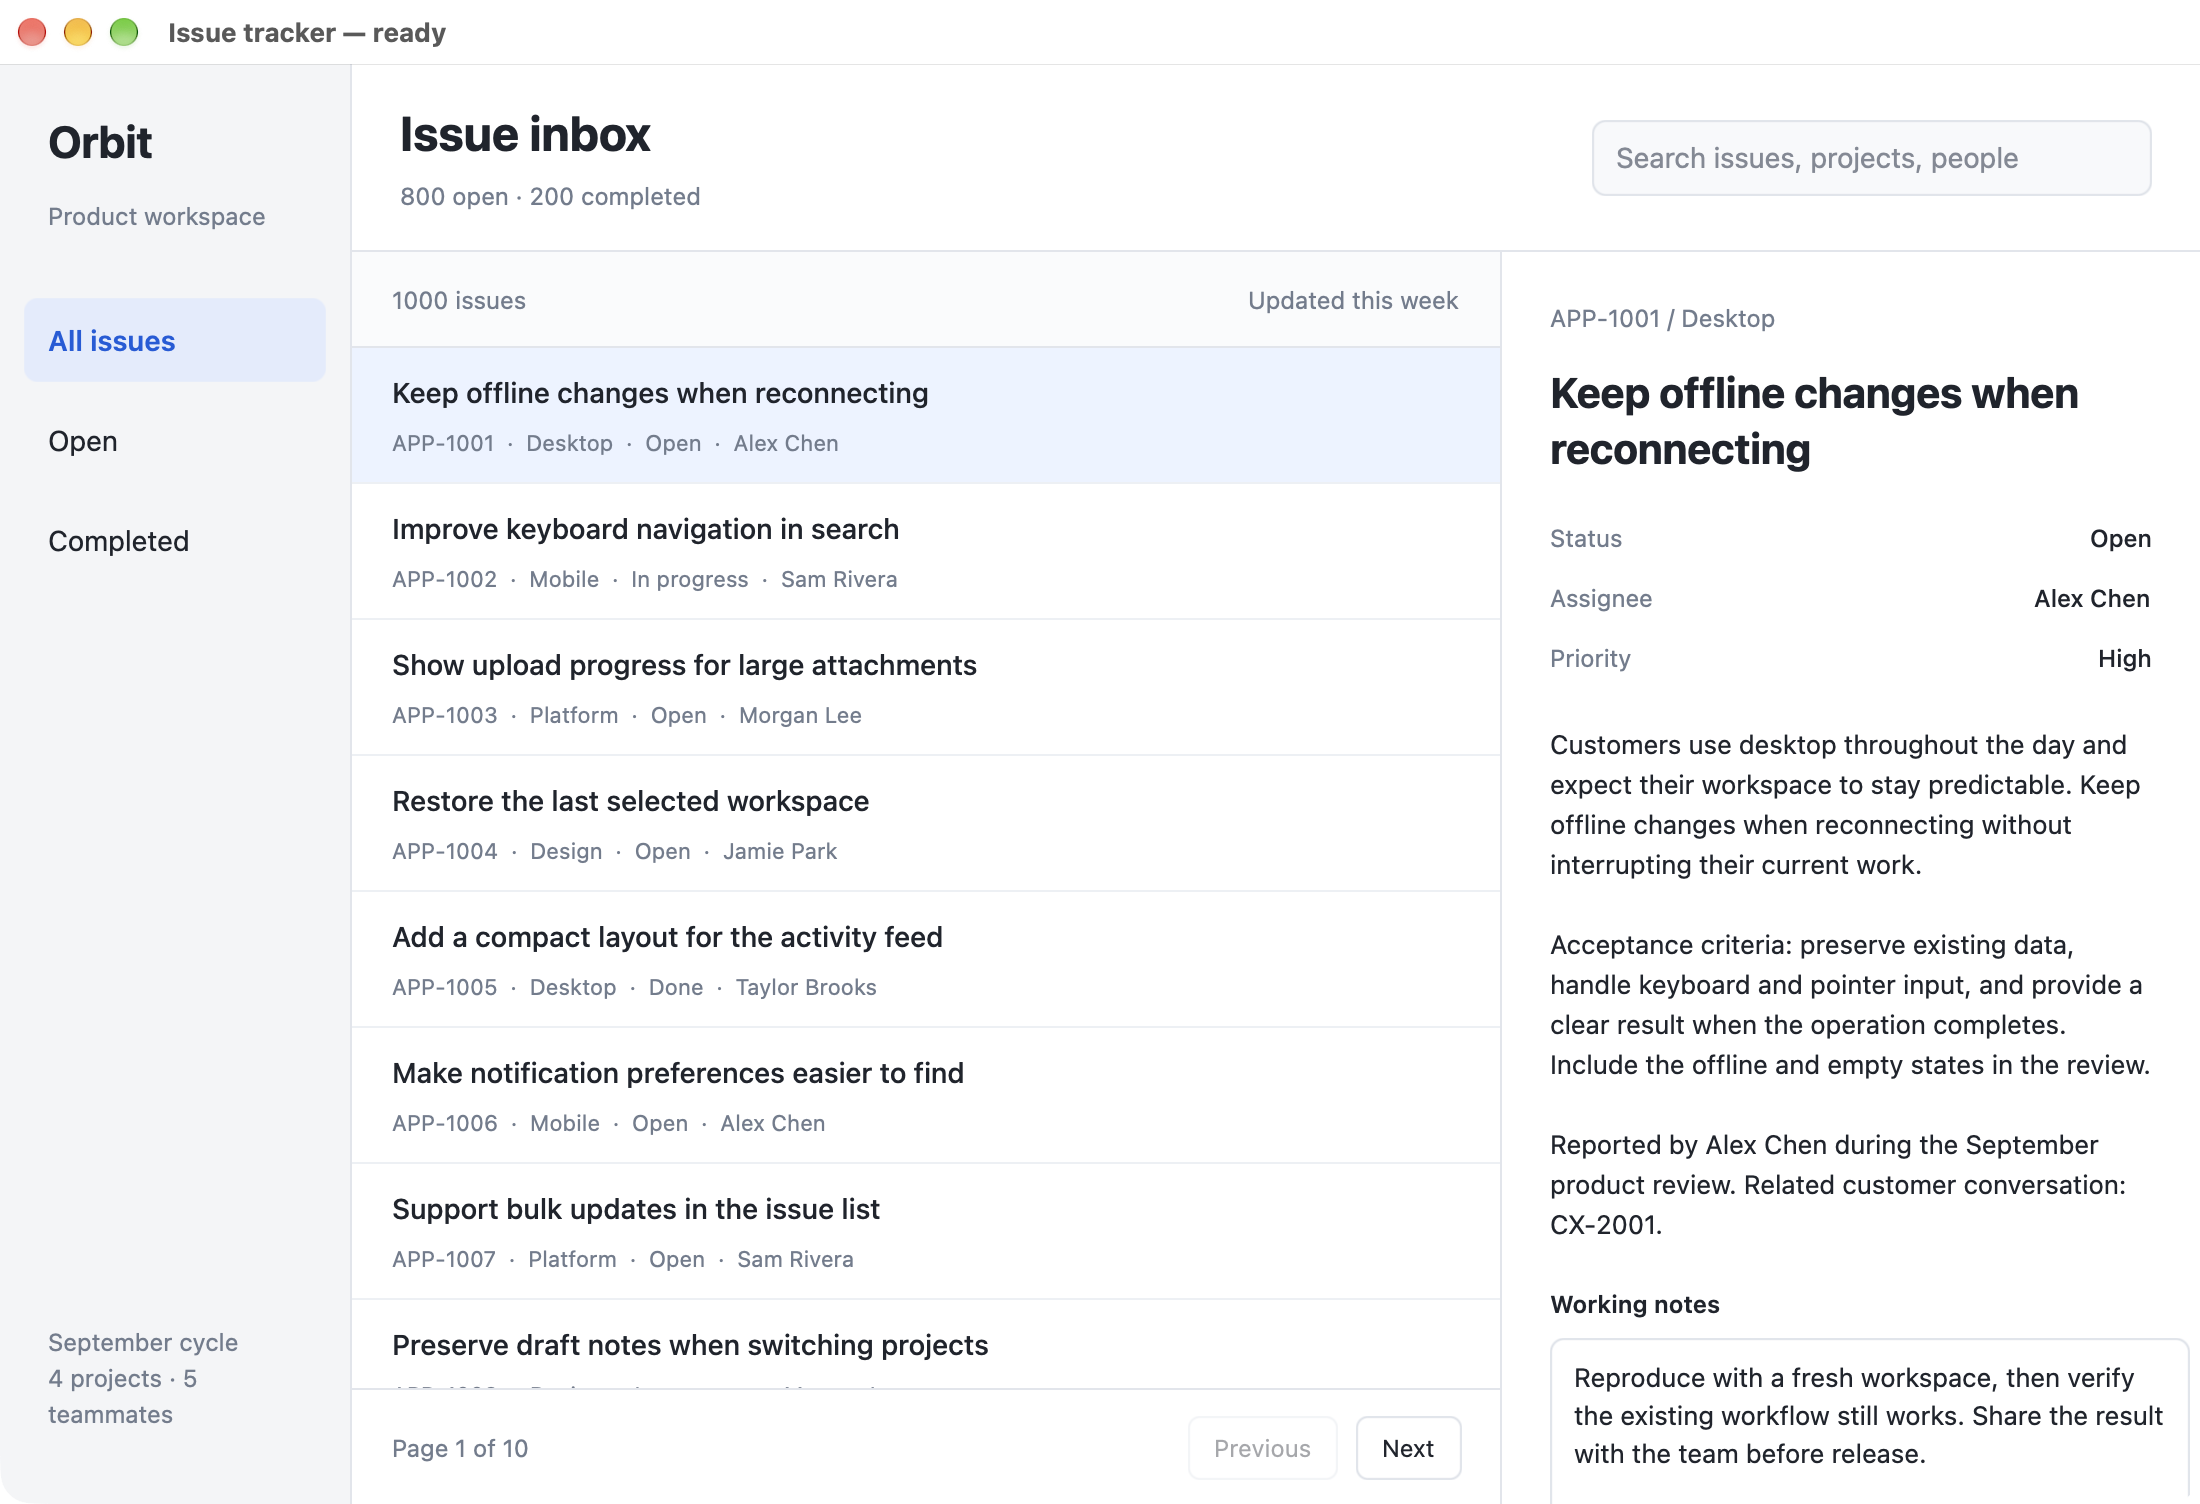Image resolution: width=2200 pixels, height=1504 pixels.
Task: Select All issues in sidebar
Action: [175, 340]
